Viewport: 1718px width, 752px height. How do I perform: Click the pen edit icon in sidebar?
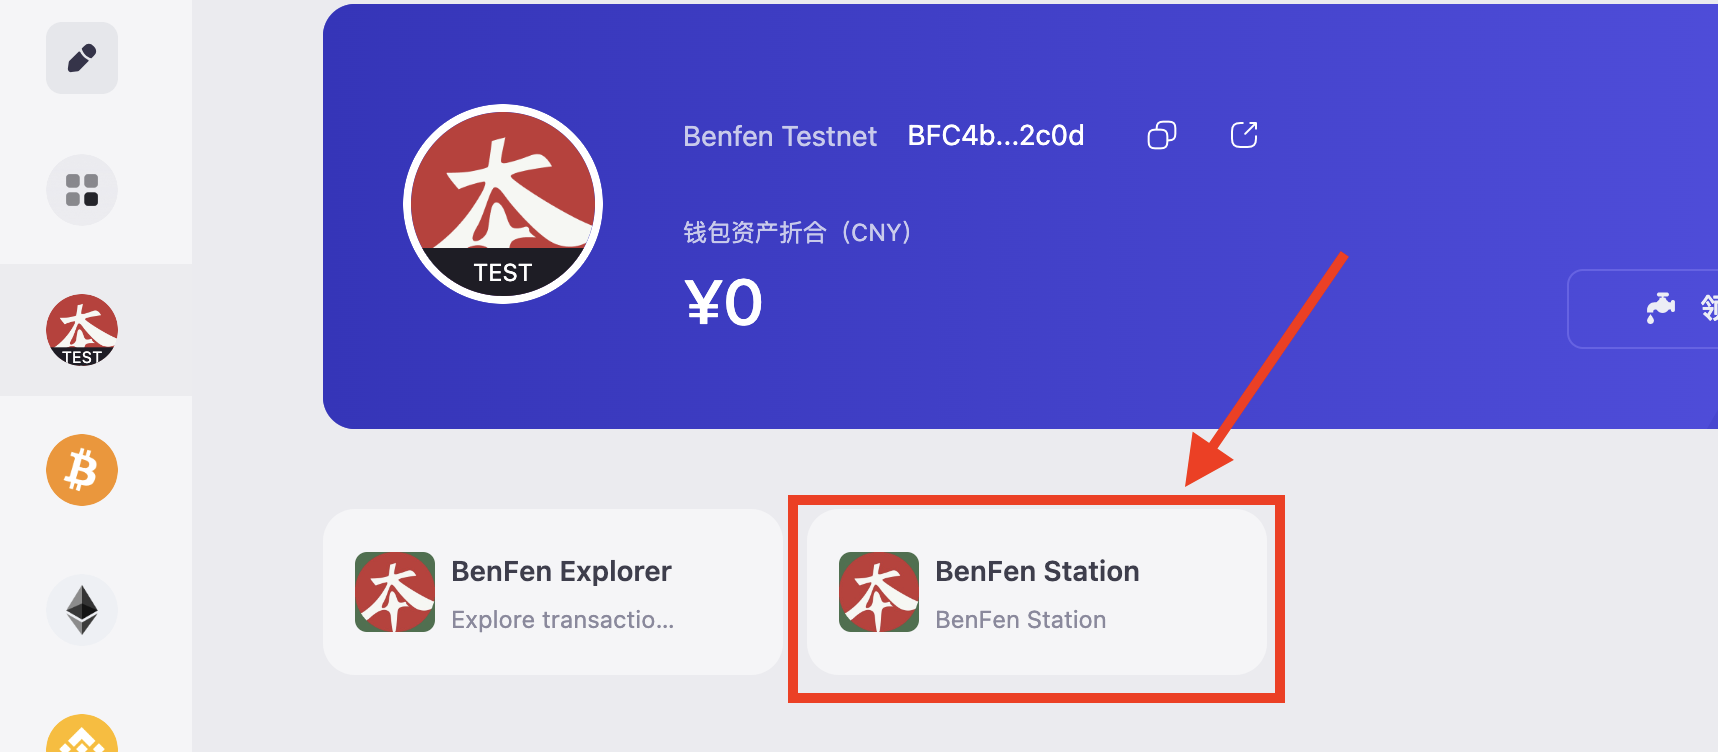pos(82,58)
